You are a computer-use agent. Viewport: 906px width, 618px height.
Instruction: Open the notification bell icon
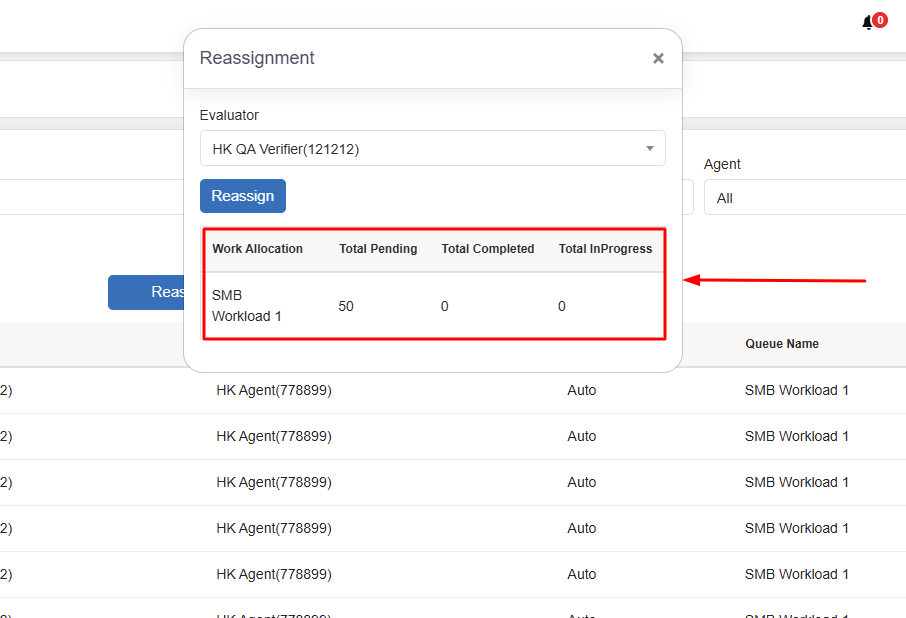pyautogui.click(x=867, y=23)
